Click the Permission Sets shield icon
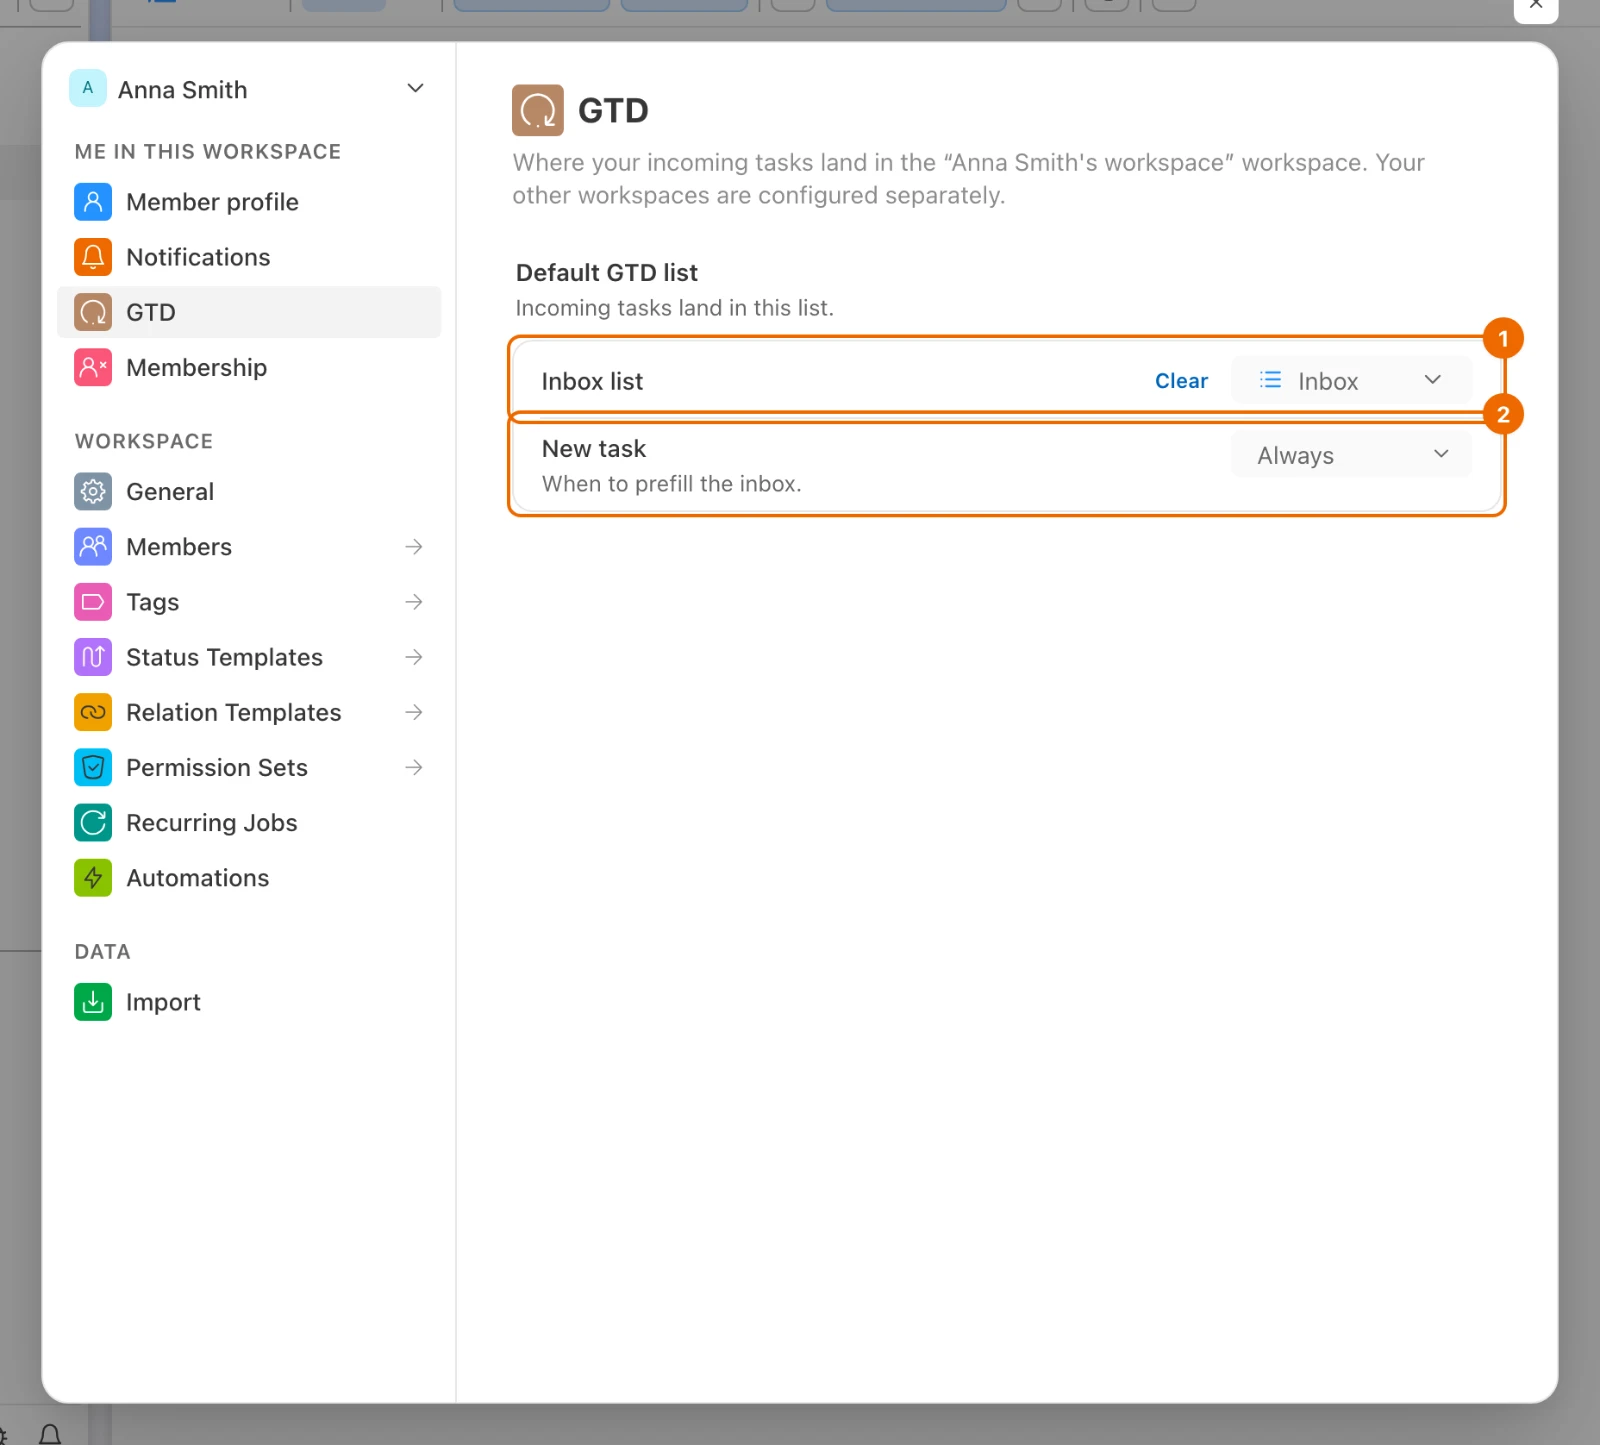 coord(93,767)
